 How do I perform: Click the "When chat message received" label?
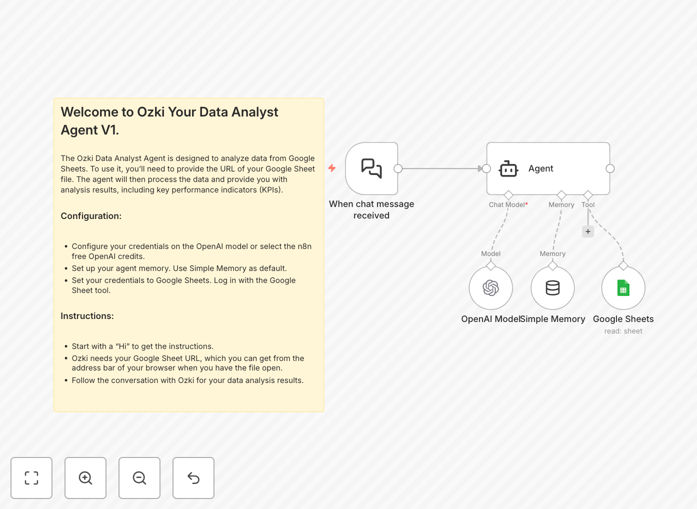[x=372, y=210]
